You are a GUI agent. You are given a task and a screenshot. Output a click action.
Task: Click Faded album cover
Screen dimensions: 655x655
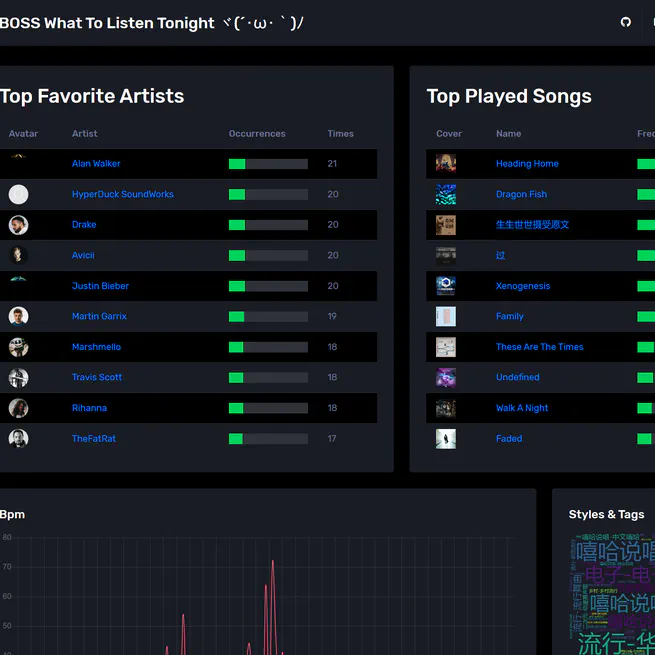click(446, 439)
